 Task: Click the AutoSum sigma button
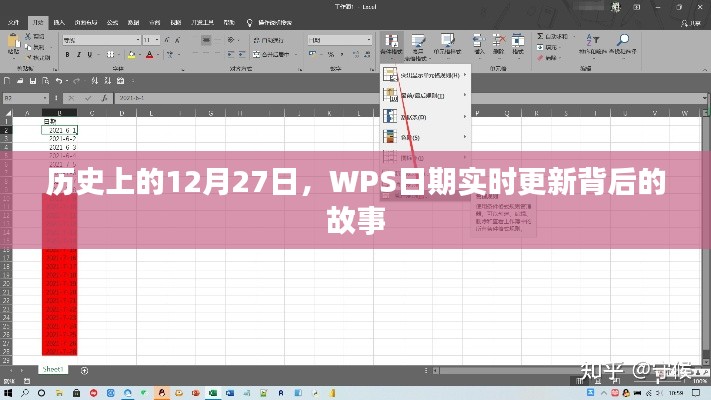tap(553, 36)
